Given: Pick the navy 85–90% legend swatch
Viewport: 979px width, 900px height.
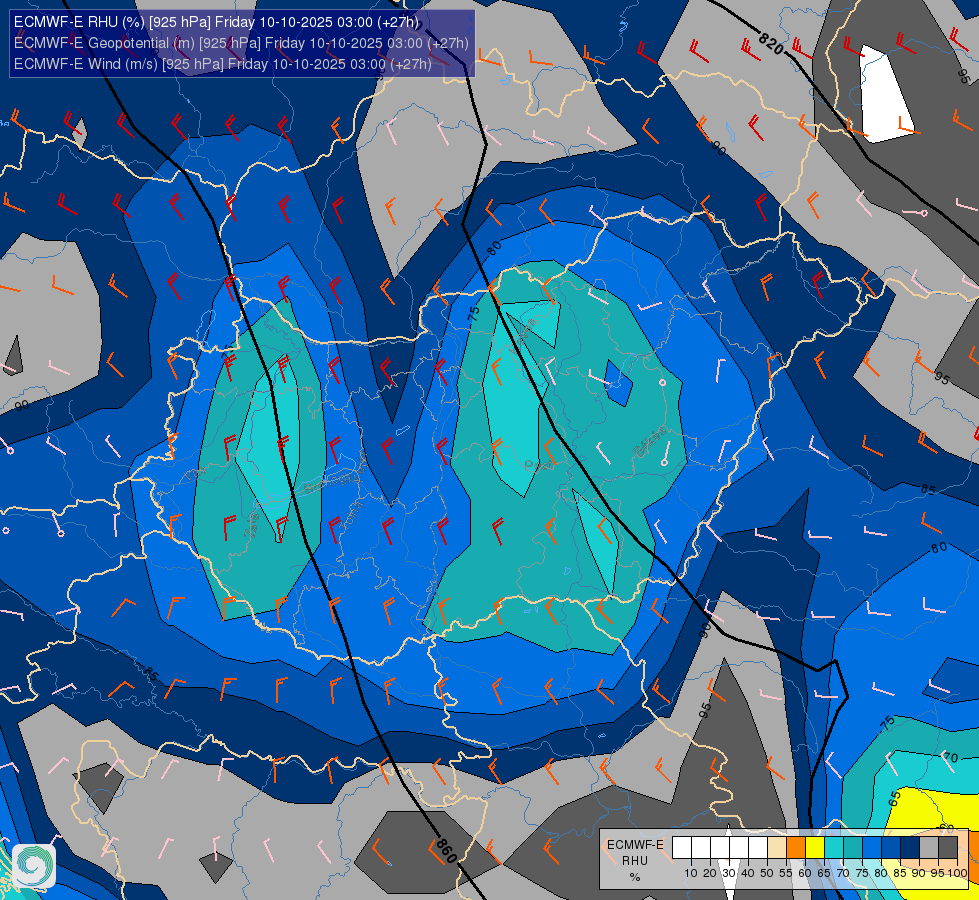Looking at the screenshot, I should 910,847.
